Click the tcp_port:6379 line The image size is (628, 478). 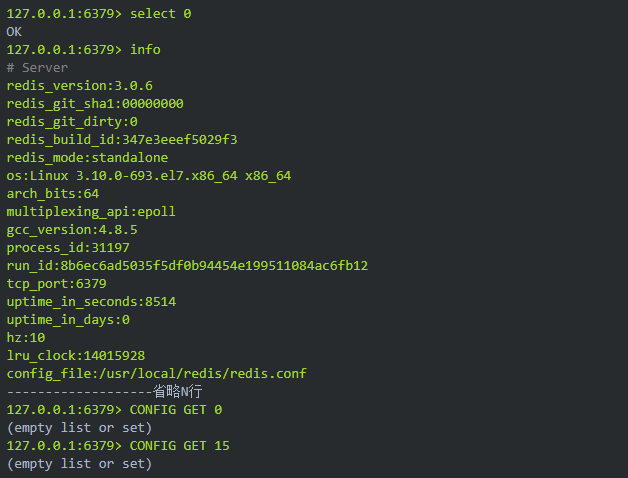point(56,284)
